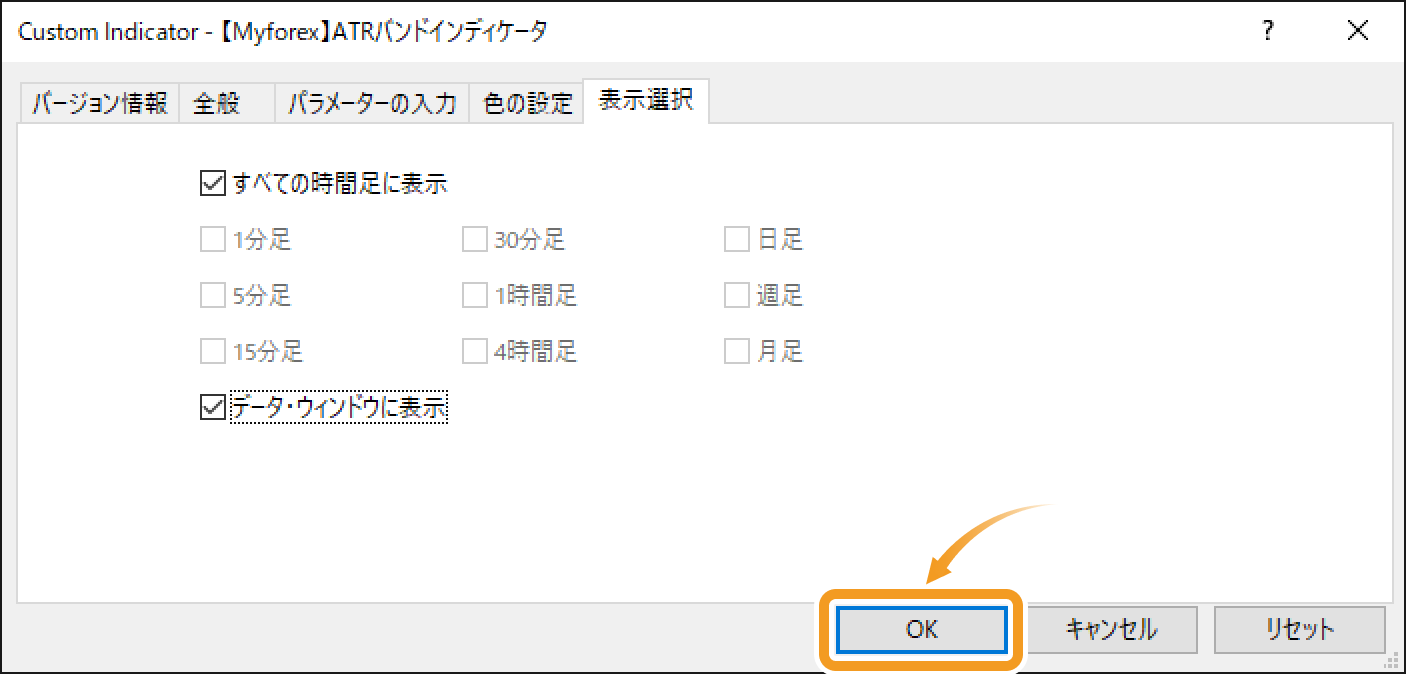The image size is (1406, 674).
Task: Select the 表示選択 tab
Action: click(x=645, y=100)
